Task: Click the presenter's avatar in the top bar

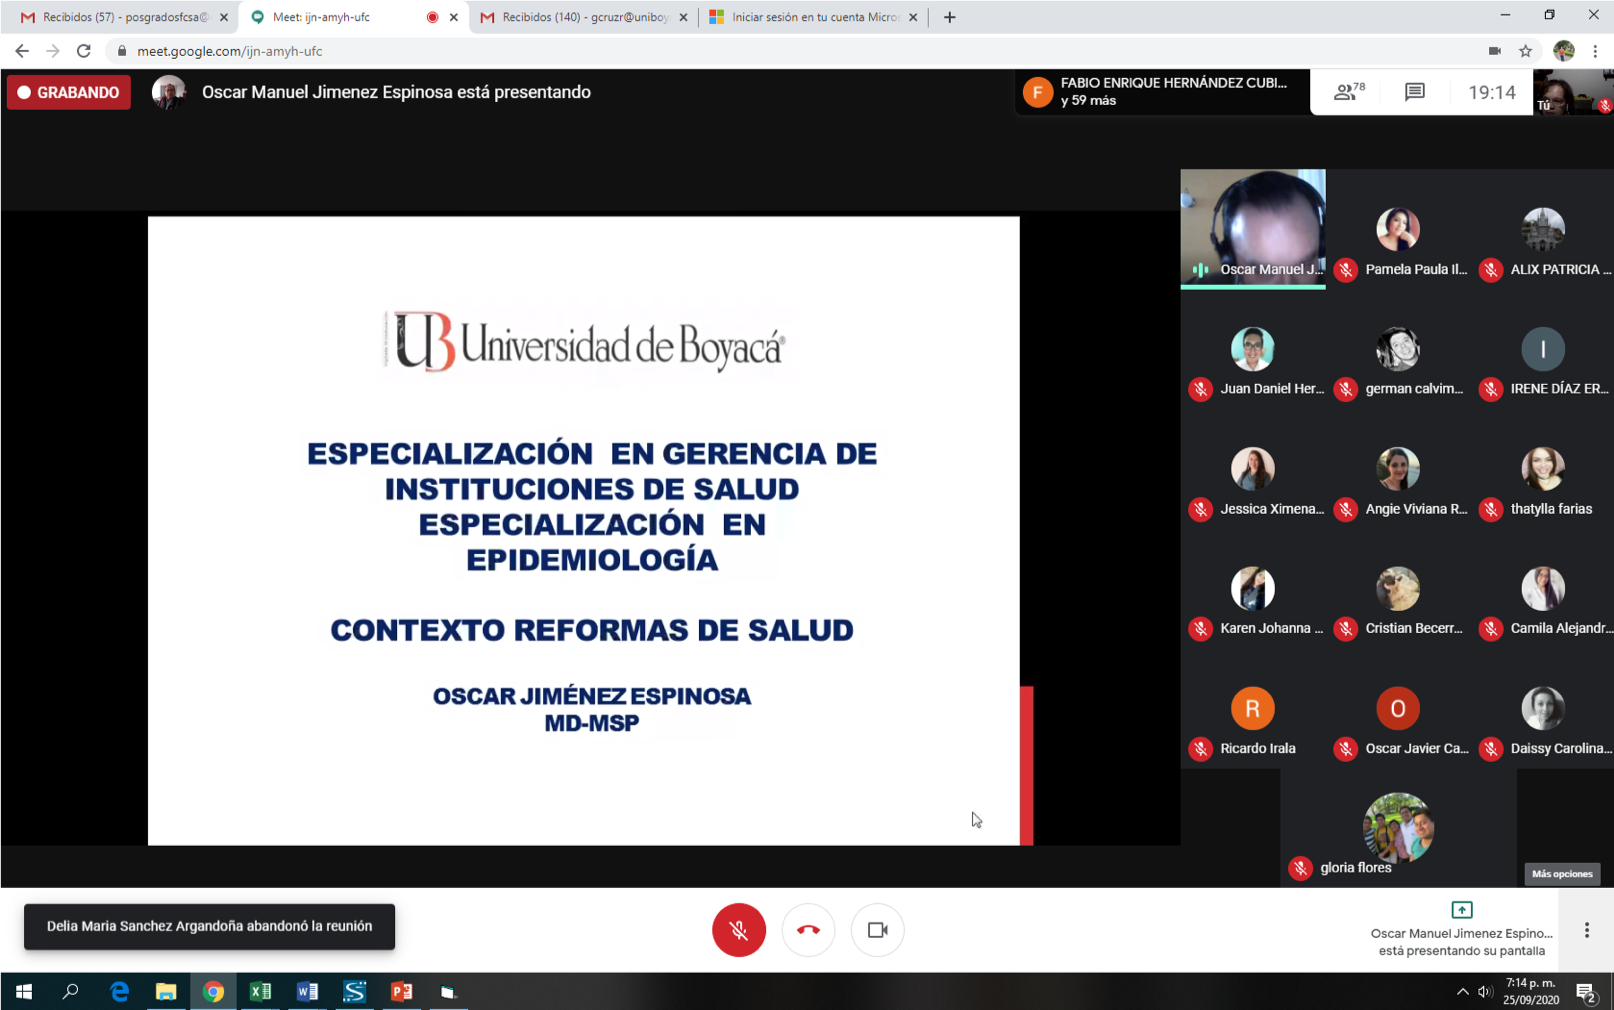Action: click(x=168, y=92)
